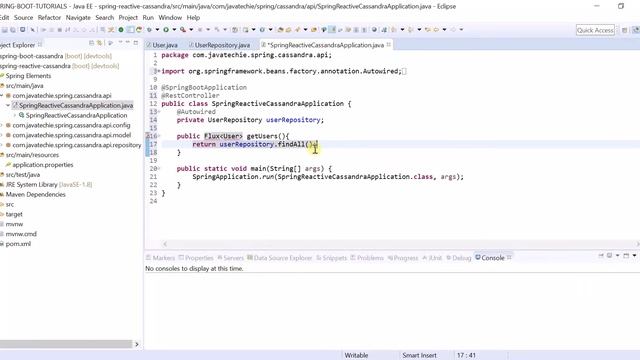Select the spring-boot-cassandra project
Image resolution: width=640 pixels, height=360 pixels.
(56, 56)
